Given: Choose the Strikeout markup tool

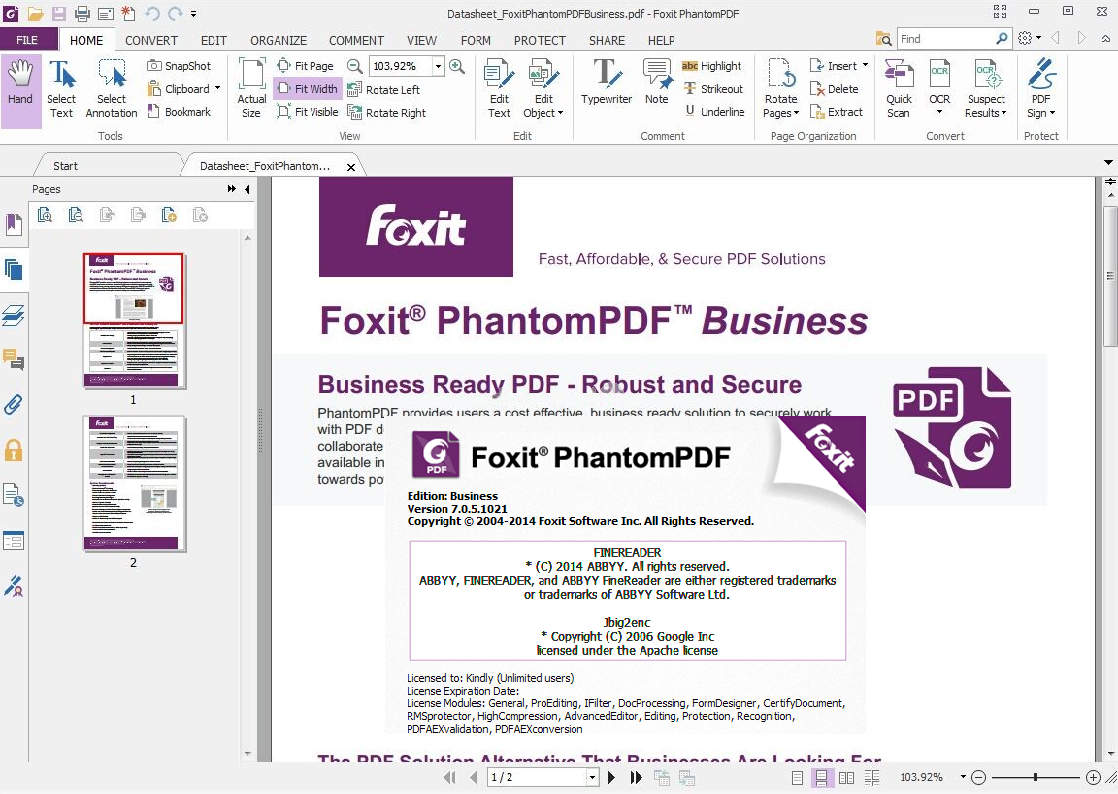Looking at the screenshot, I should click(713, 89).
